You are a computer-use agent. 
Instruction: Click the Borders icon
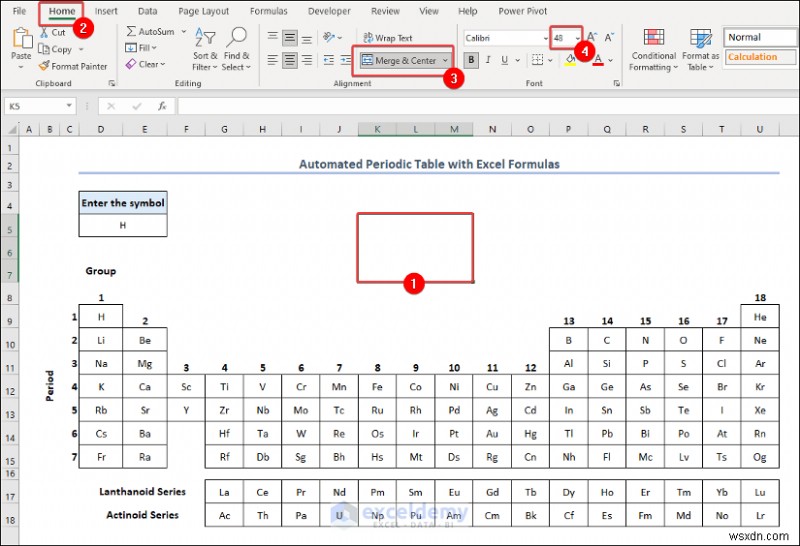[537, 60]
